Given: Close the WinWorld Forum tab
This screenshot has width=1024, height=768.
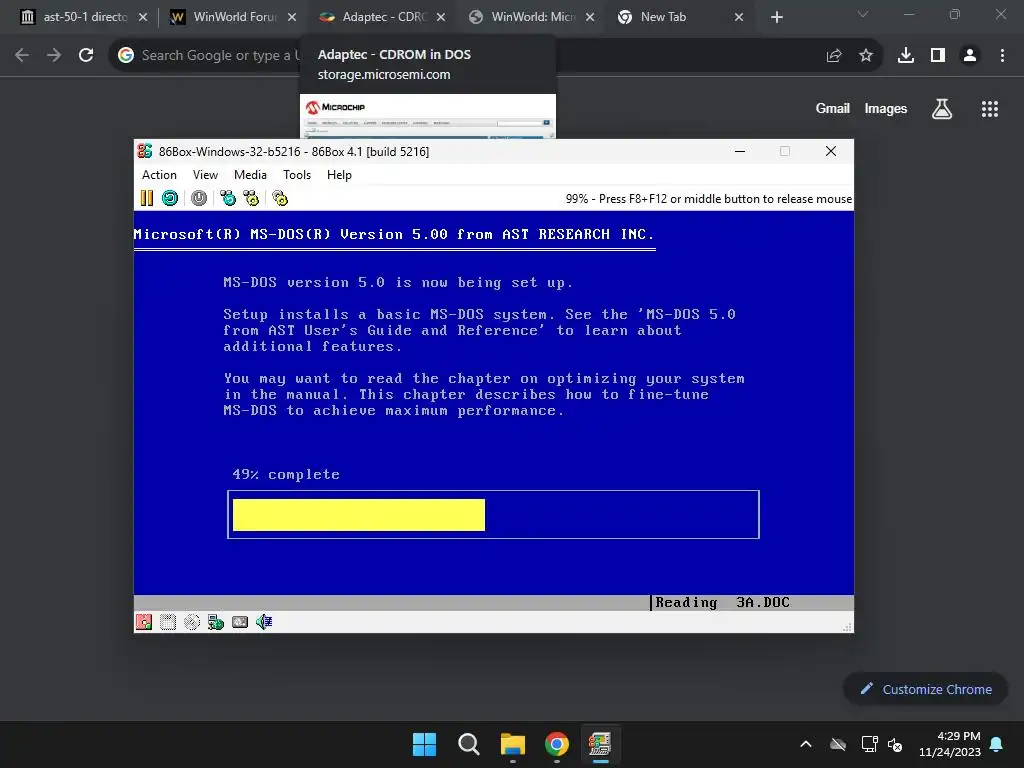Looking at the screenshot, I should pos(292,17).
